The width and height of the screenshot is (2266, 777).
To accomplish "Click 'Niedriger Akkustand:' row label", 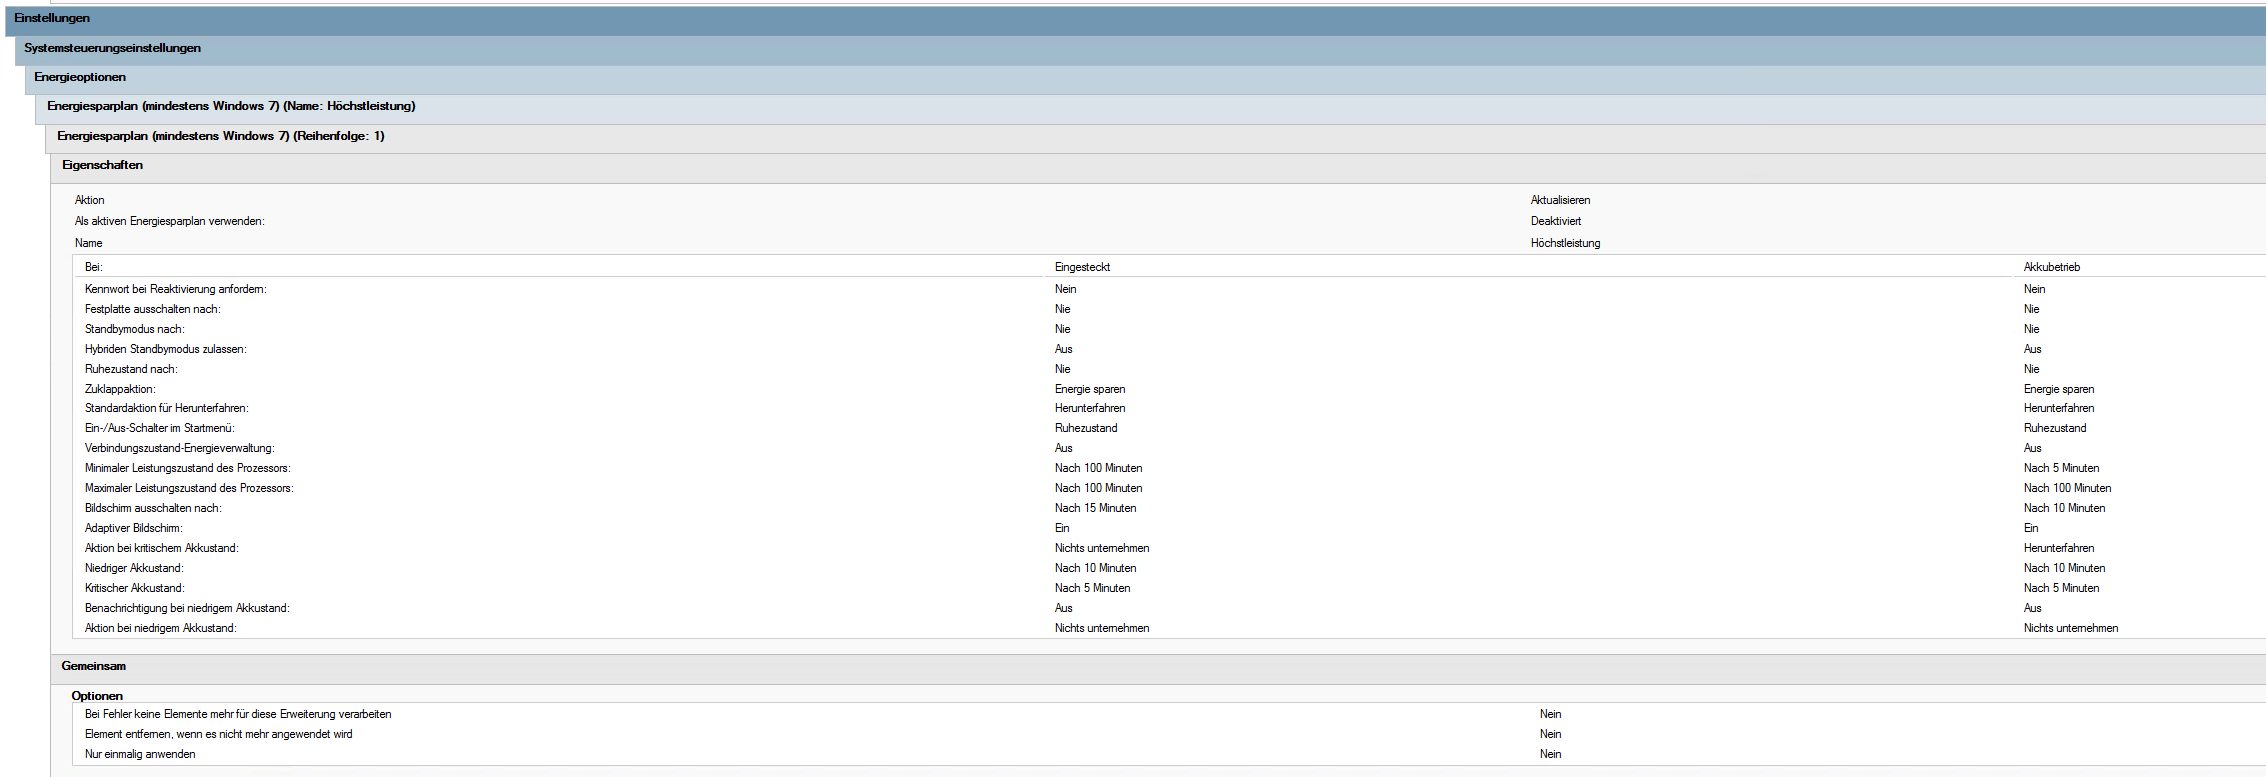I will pos(134,568).
